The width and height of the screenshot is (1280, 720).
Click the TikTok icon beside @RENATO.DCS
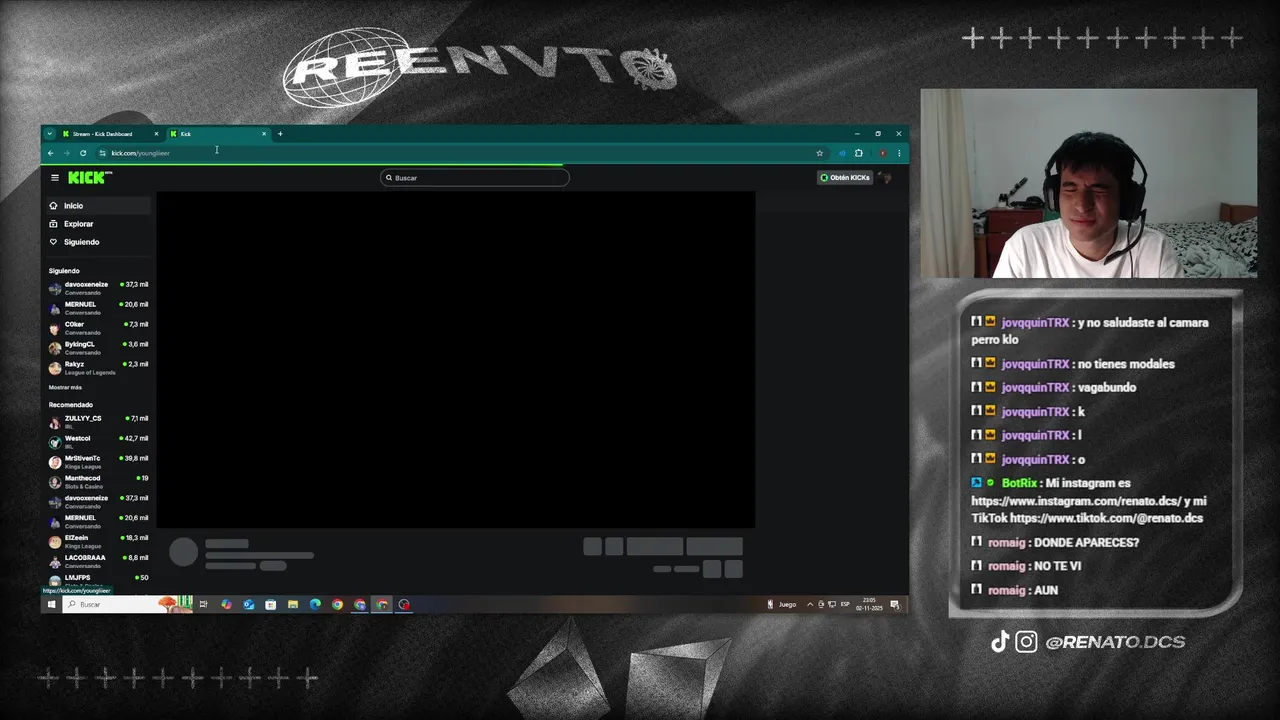999,642
